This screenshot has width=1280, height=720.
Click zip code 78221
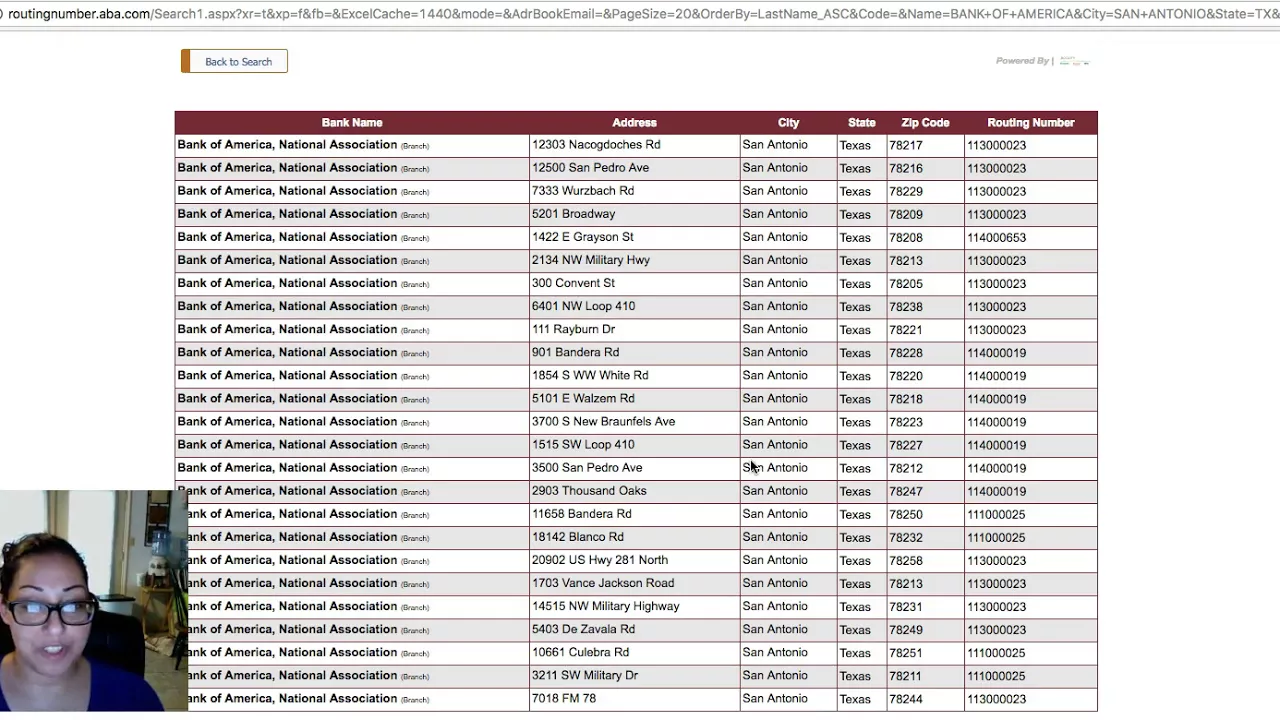[906, 330]
